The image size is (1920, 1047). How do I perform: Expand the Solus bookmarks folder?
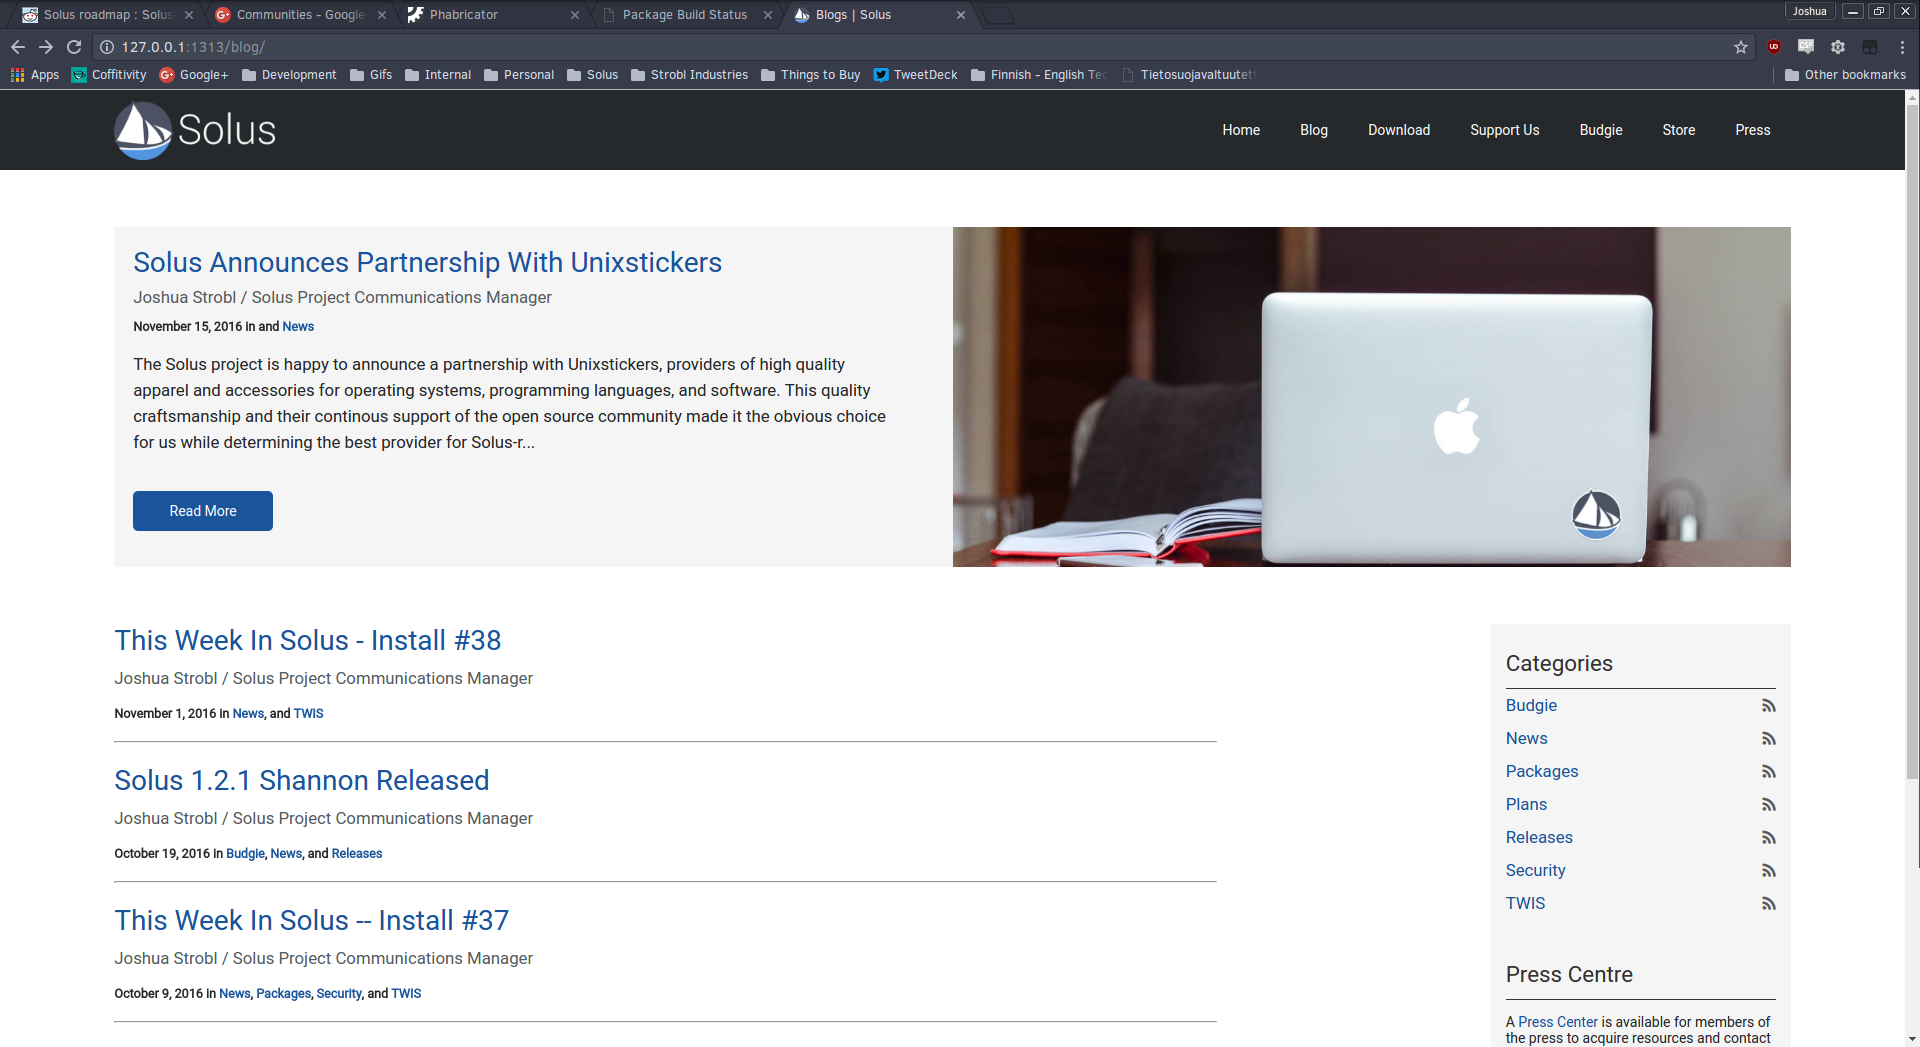[x=592, y=75]
